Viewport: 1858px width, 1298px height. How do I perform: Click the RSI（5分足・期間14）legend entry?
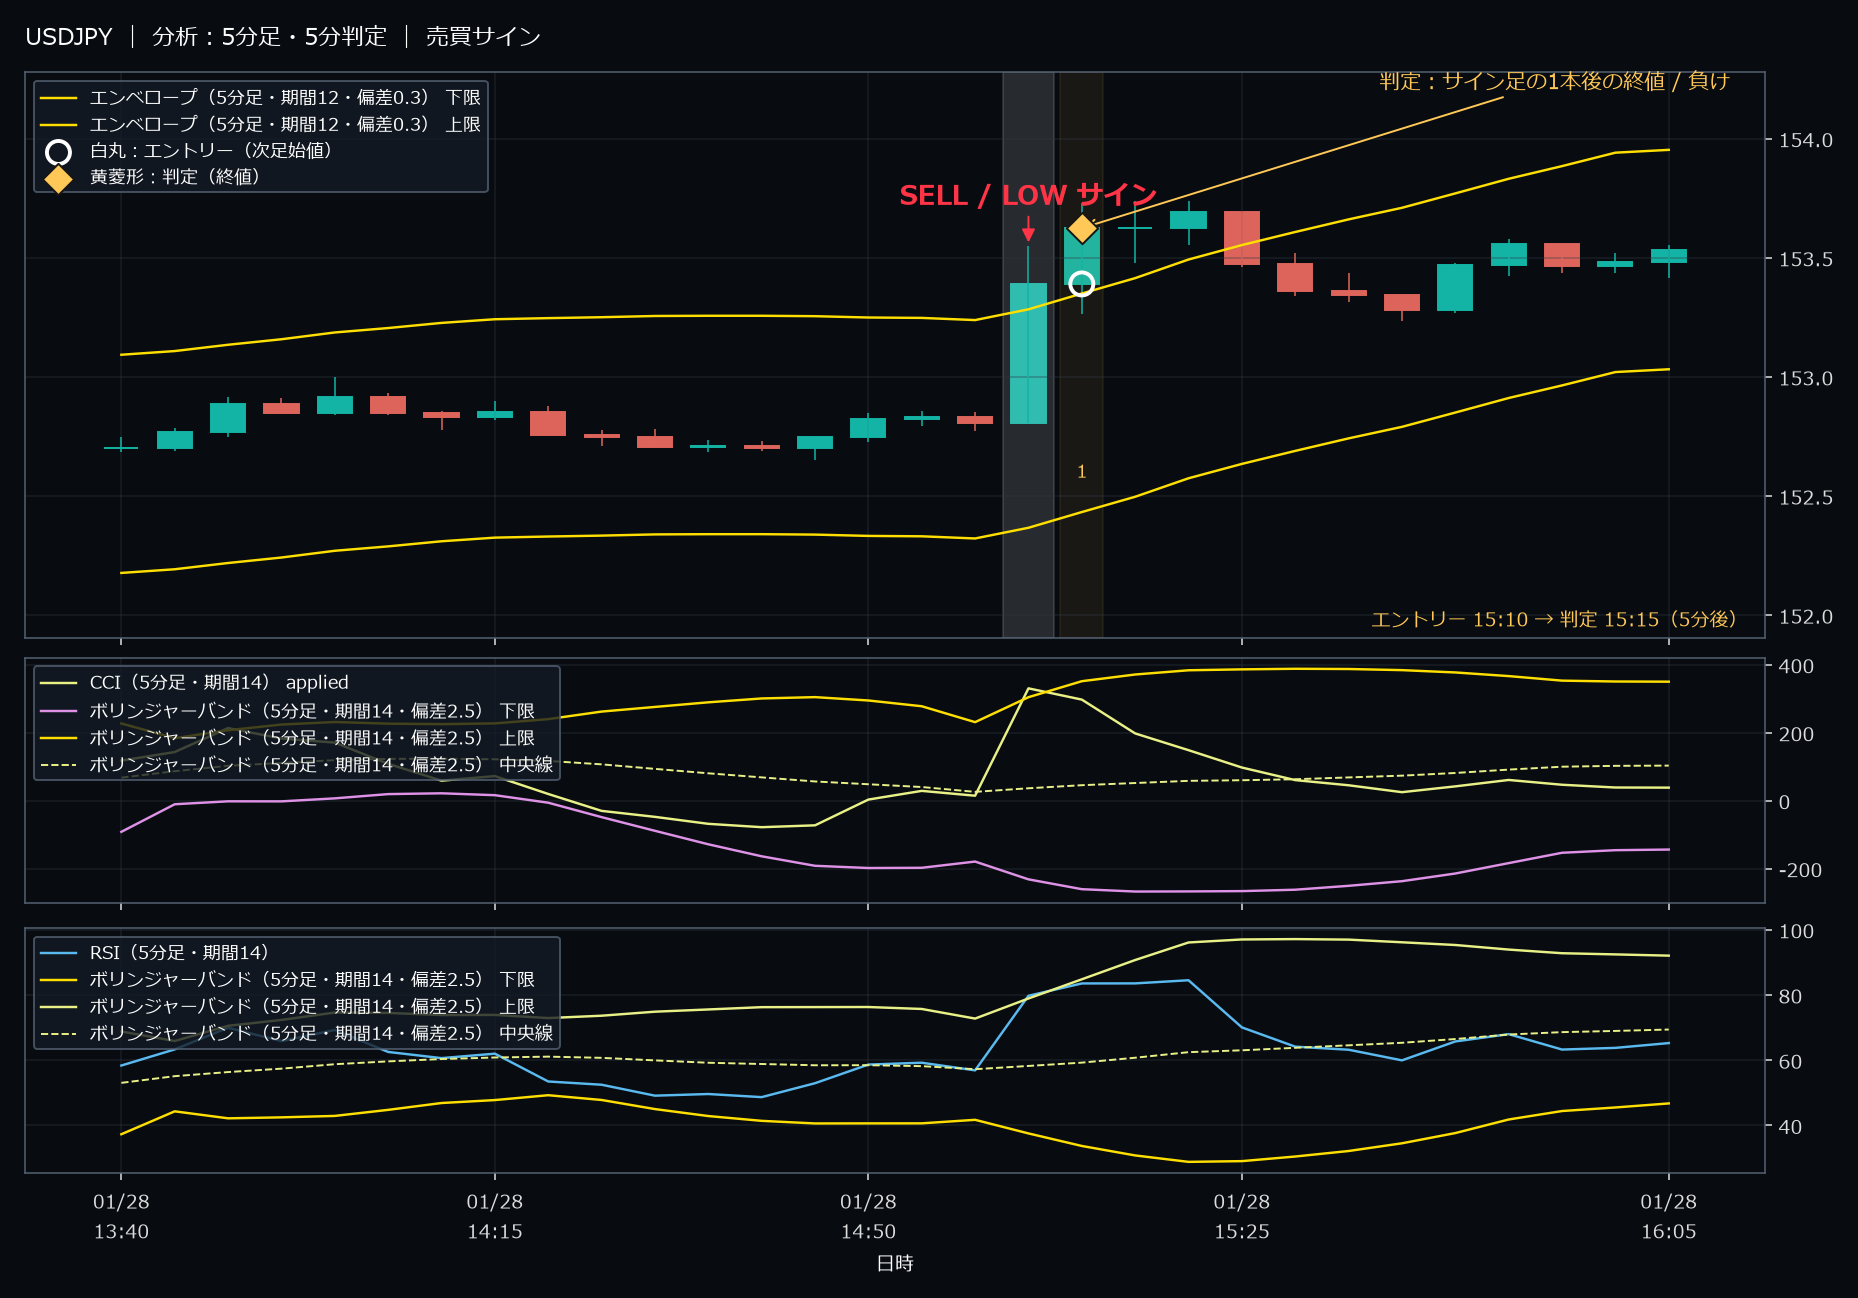click(154, 953)
